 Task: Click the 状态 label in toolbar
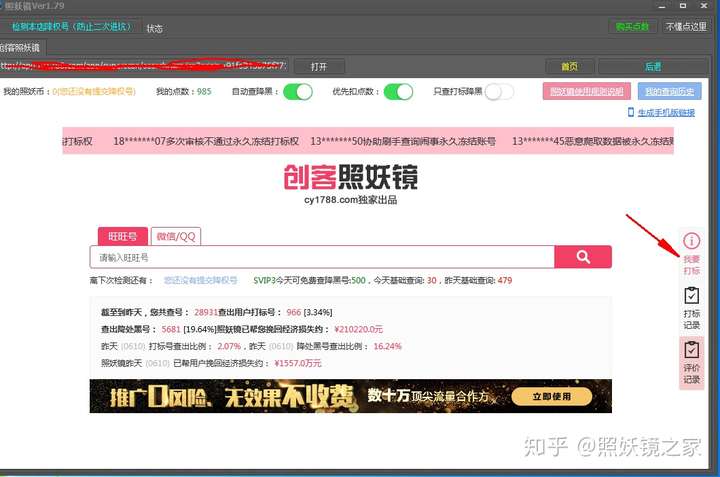pos(154,28)
